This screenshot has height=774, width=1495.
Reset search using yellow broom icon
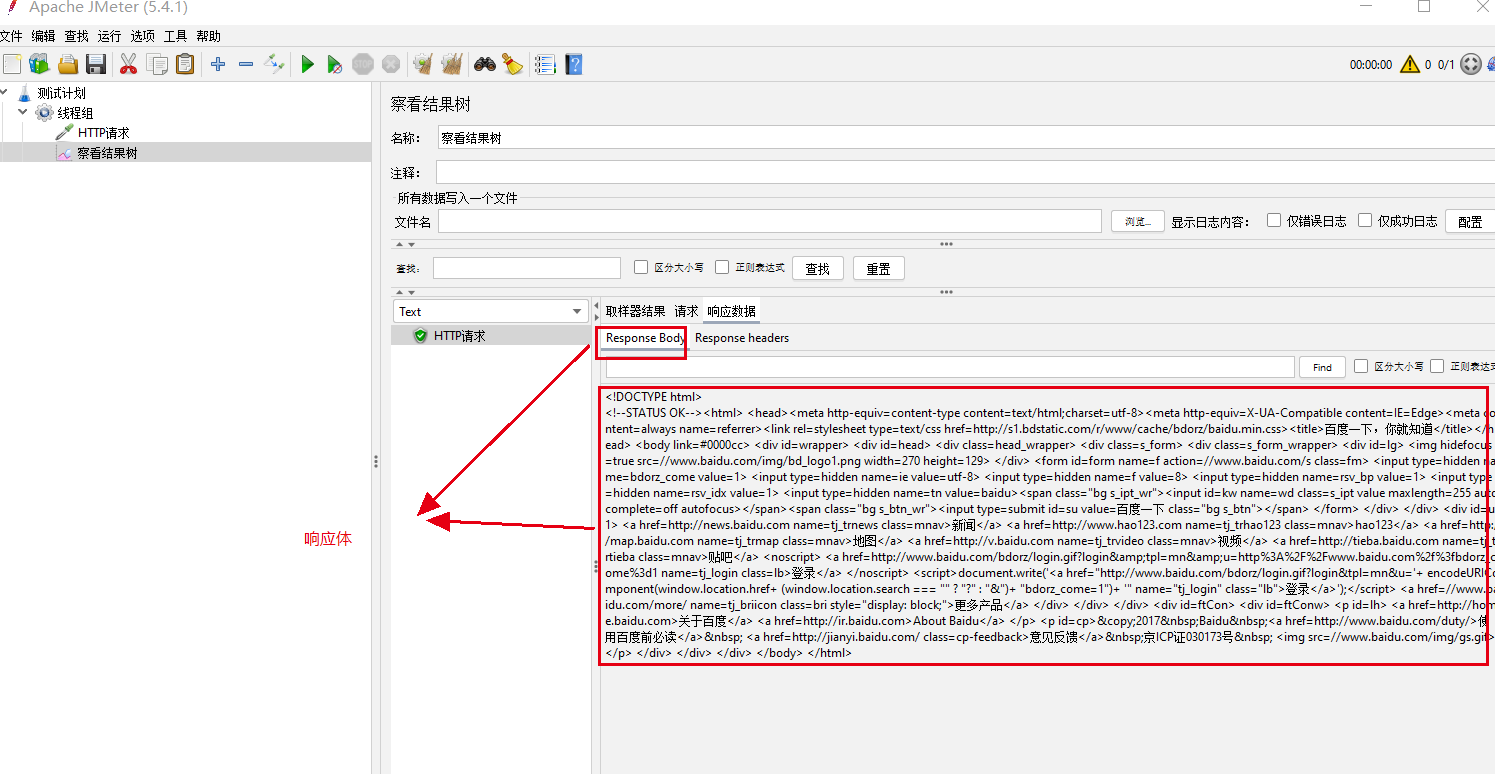tap(513, 65)
